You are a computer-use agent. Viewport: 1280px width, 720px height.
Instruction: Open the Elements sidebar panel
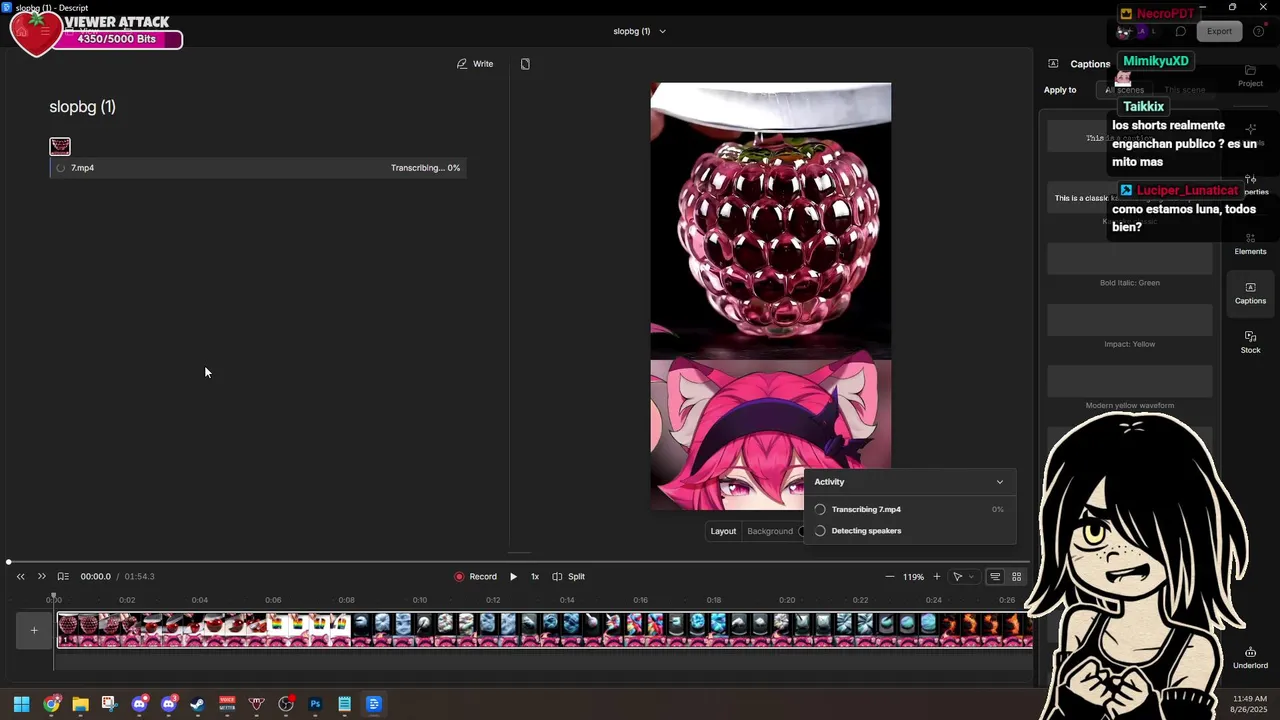[1250, 244]
